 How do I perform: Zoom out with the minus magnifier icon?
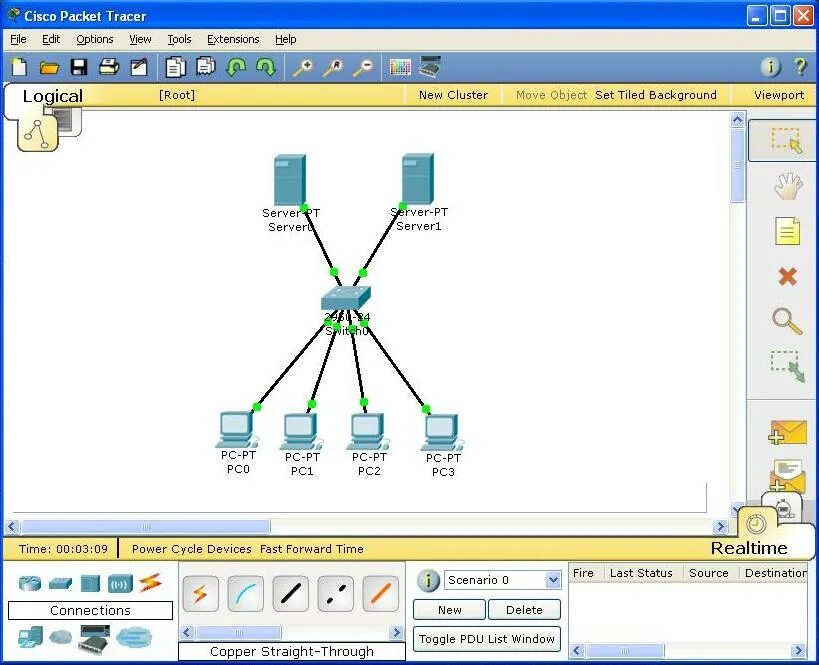point(363,67)
